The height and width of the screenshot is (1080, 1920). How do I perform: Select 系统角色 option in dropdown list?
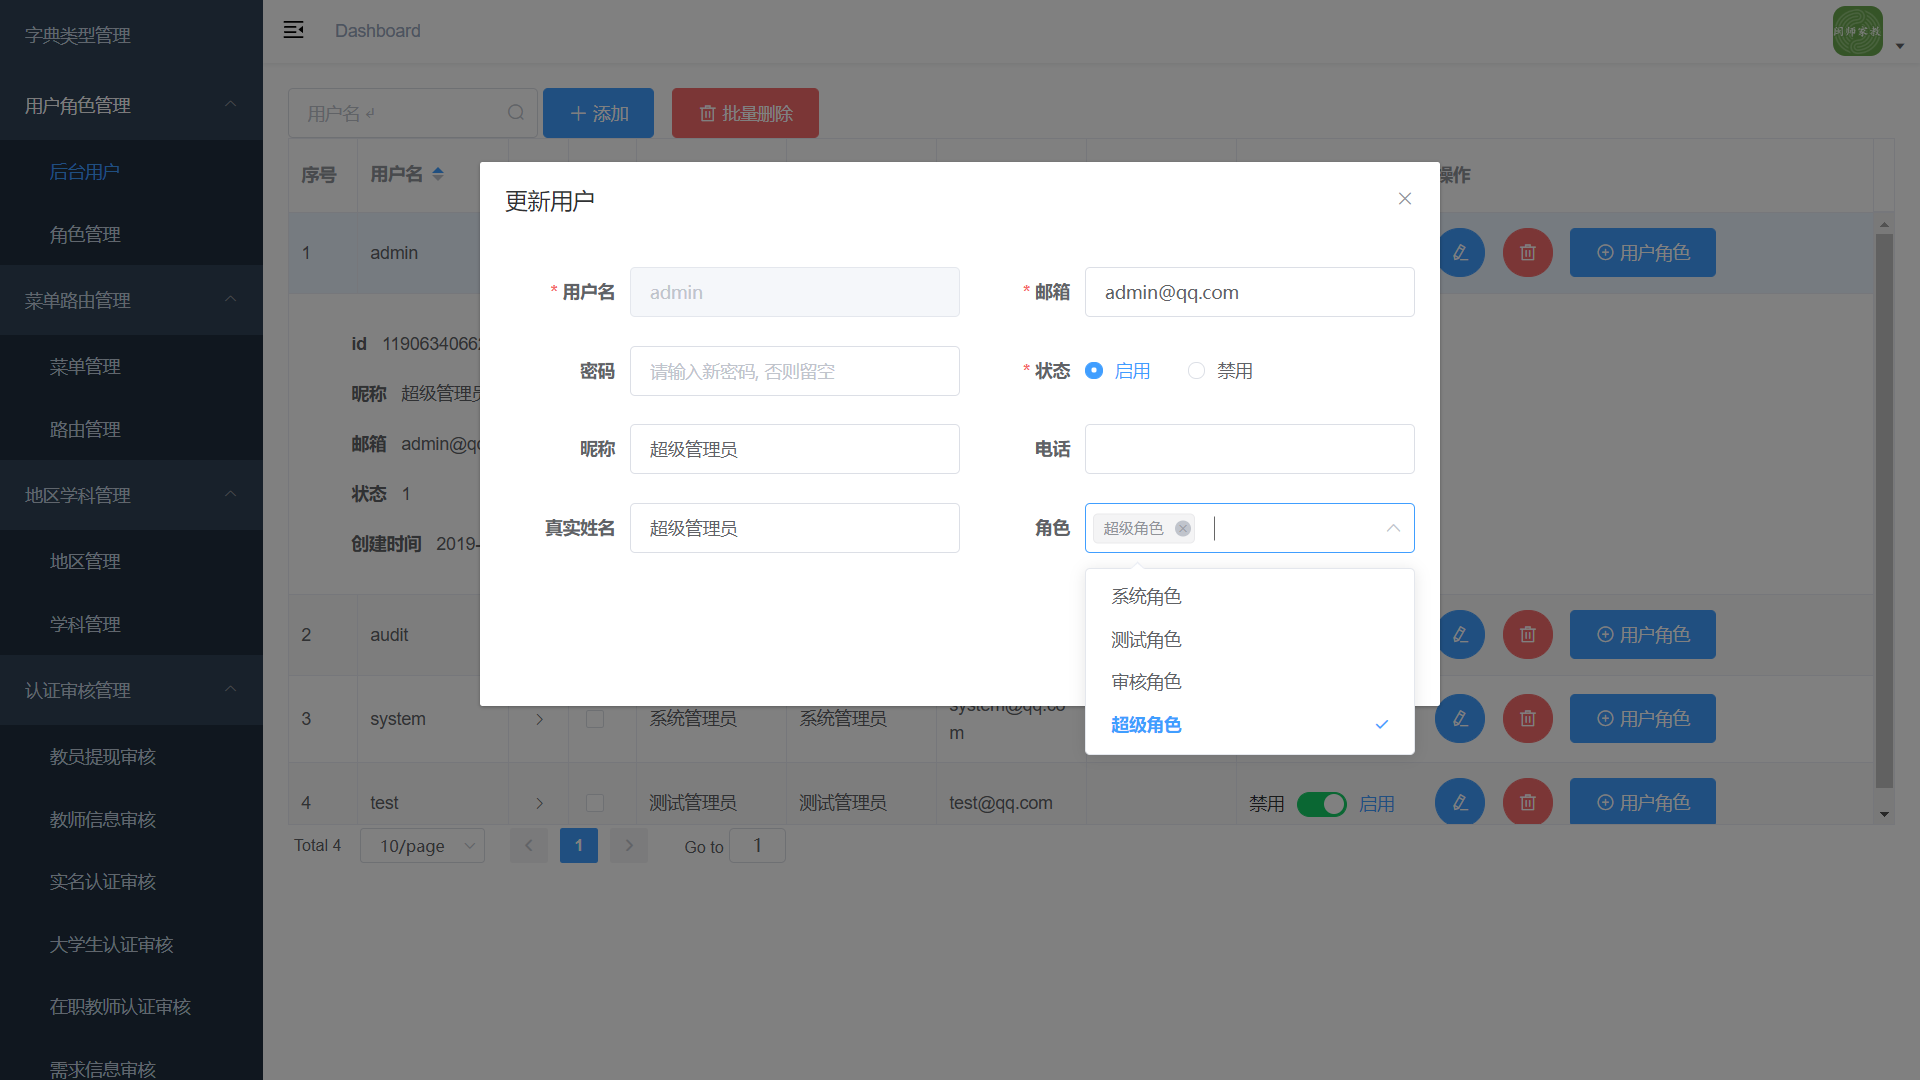pos(1147,597)
